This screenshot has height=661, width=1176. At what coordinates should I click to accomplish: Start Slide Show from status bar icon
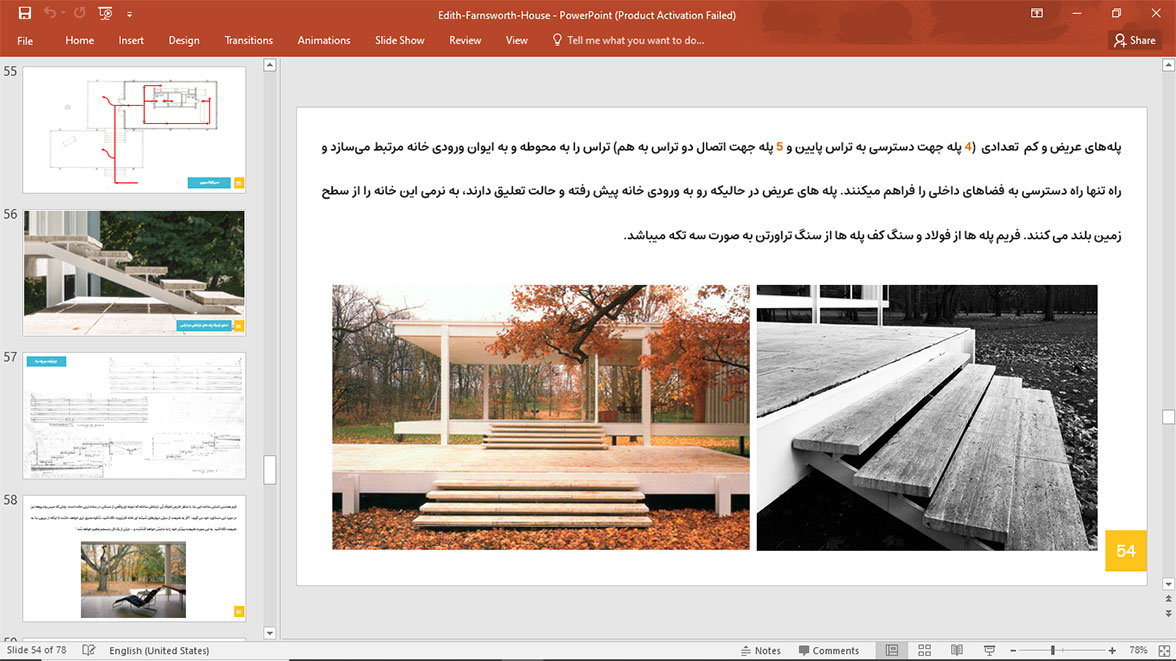pos(989,650)
